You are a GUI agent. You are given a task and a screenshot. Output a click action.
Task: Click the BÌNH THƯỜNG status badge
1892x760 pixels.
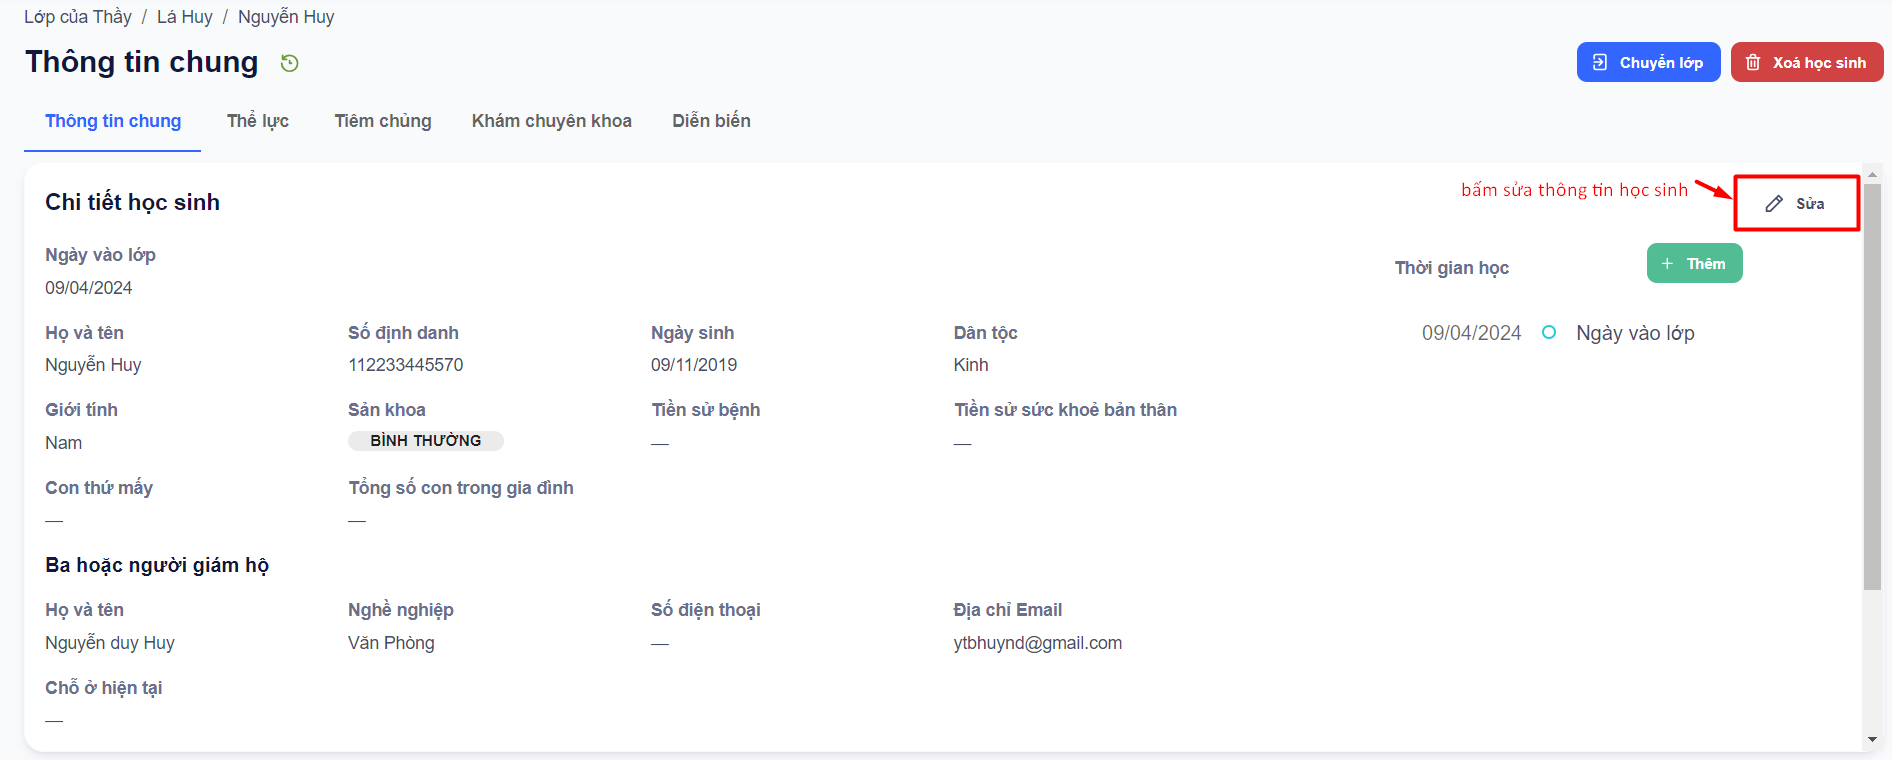[x=426, y=441]
